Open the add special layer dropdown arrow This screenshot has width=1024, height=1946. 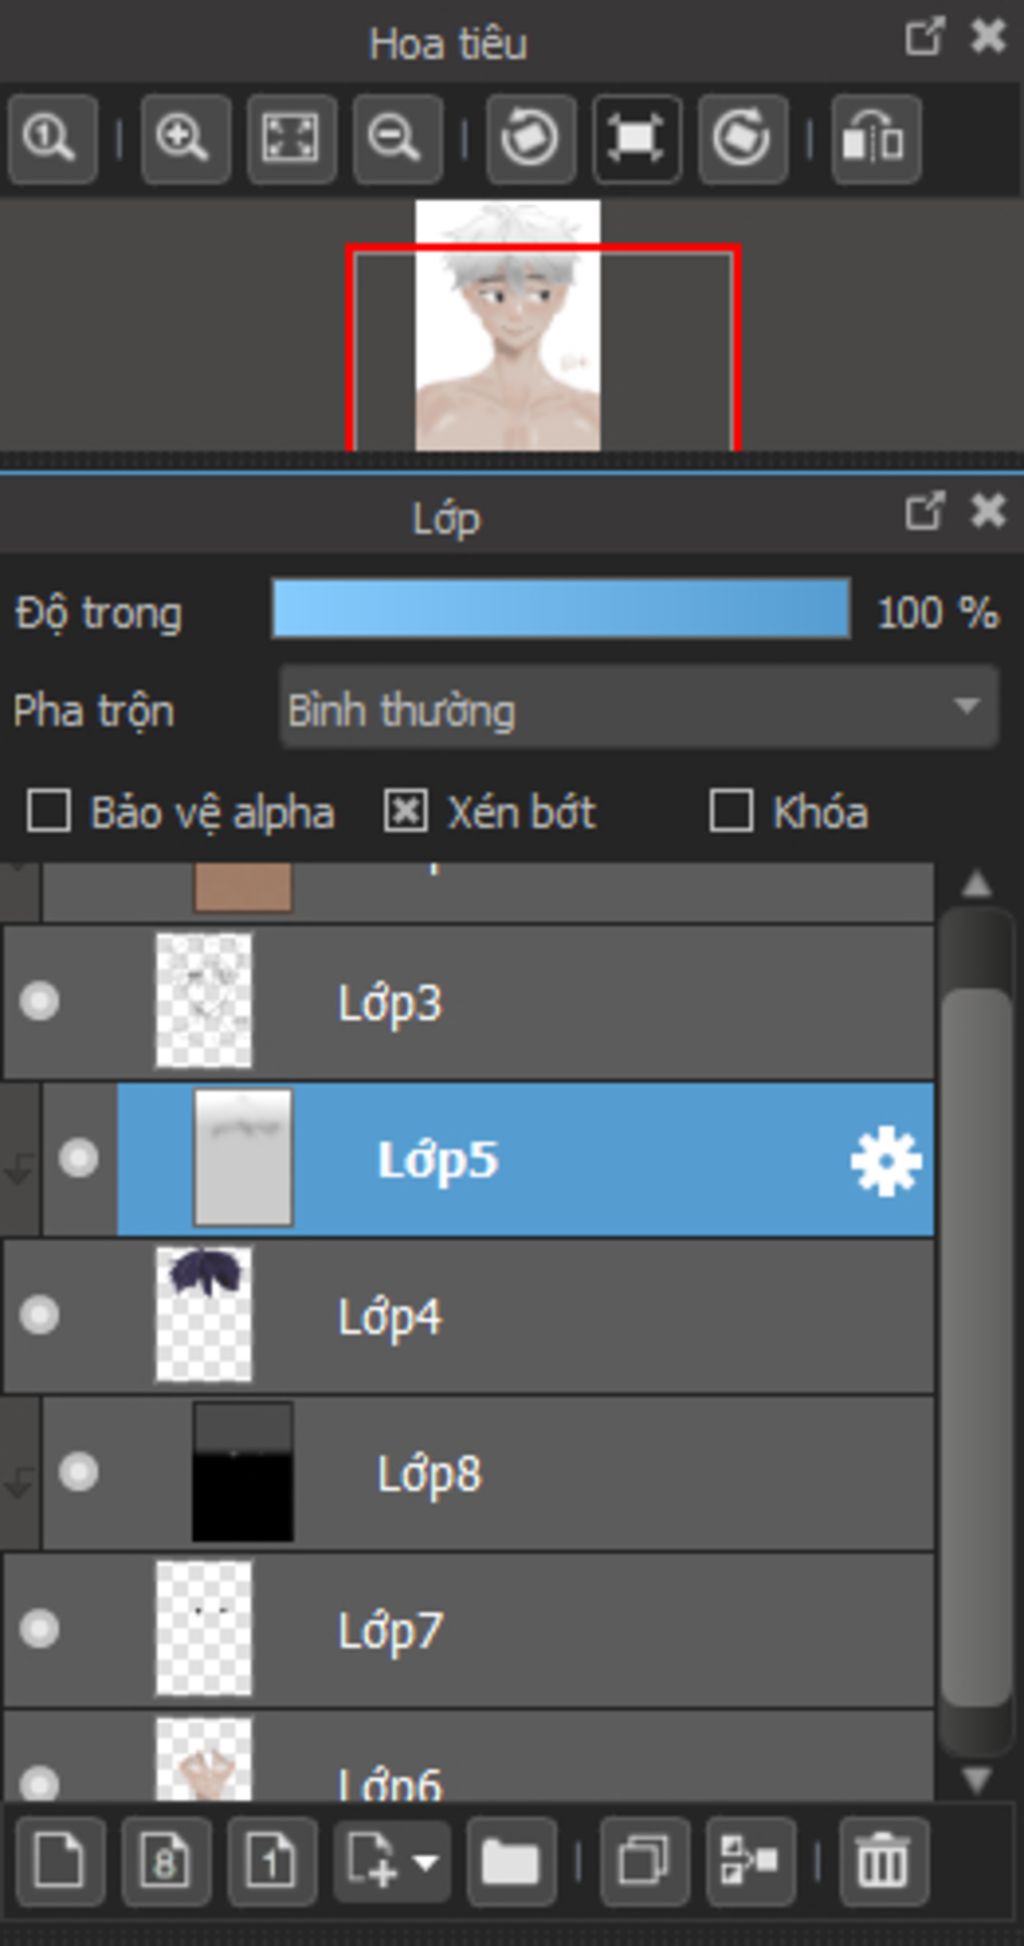[427, 1862]
